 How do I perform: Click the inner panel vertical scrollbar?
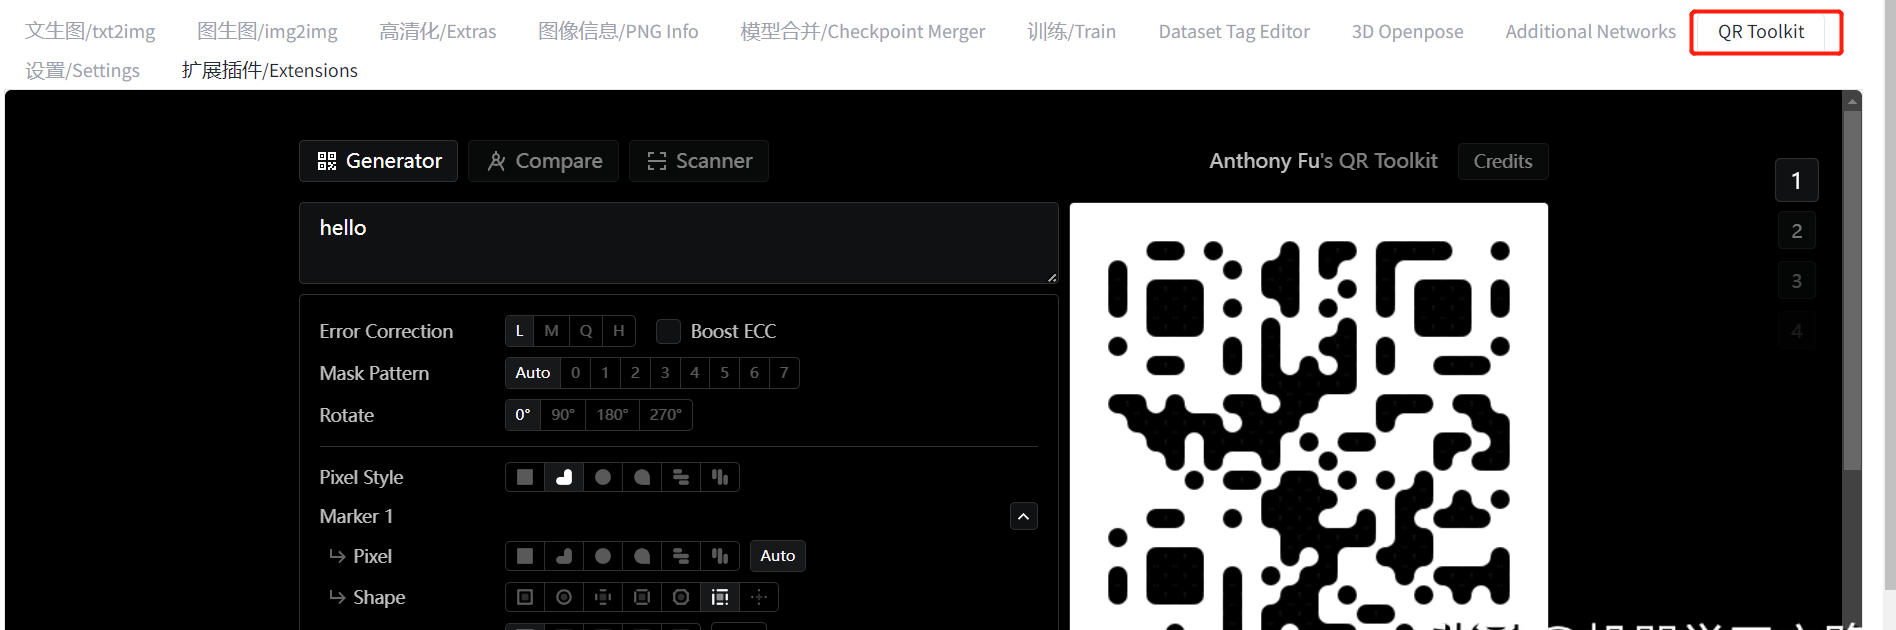pyautogui.click(x=1853, y=290)
